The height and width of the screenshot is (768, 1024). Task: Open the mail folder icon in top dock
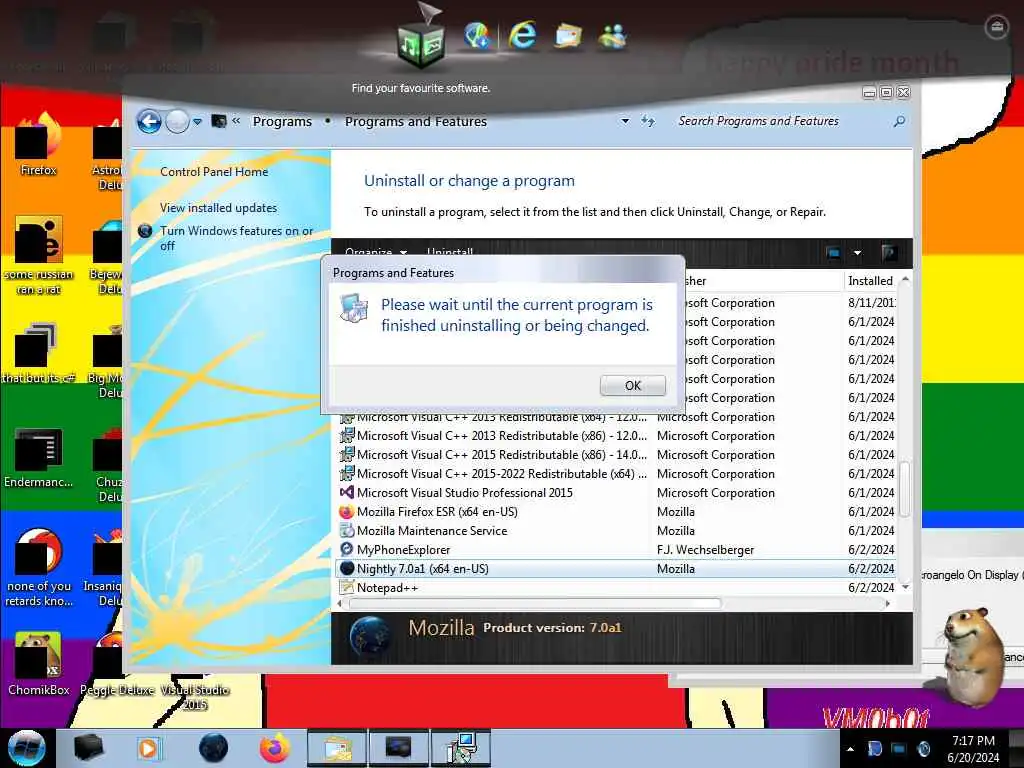click(568, 36)
